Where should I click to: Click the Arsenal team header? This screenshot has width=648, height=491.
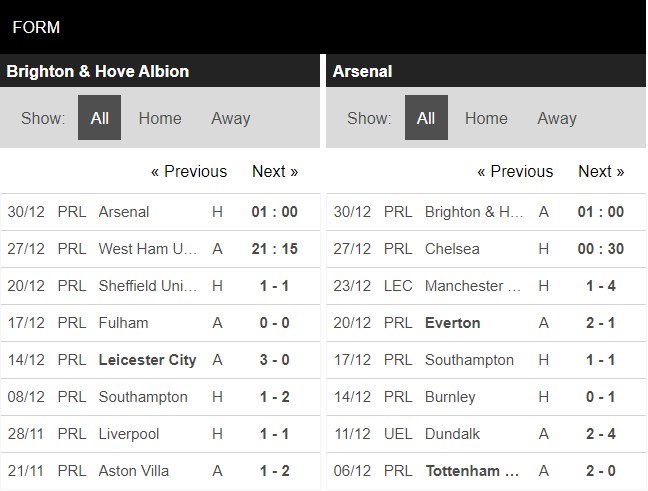362,71
